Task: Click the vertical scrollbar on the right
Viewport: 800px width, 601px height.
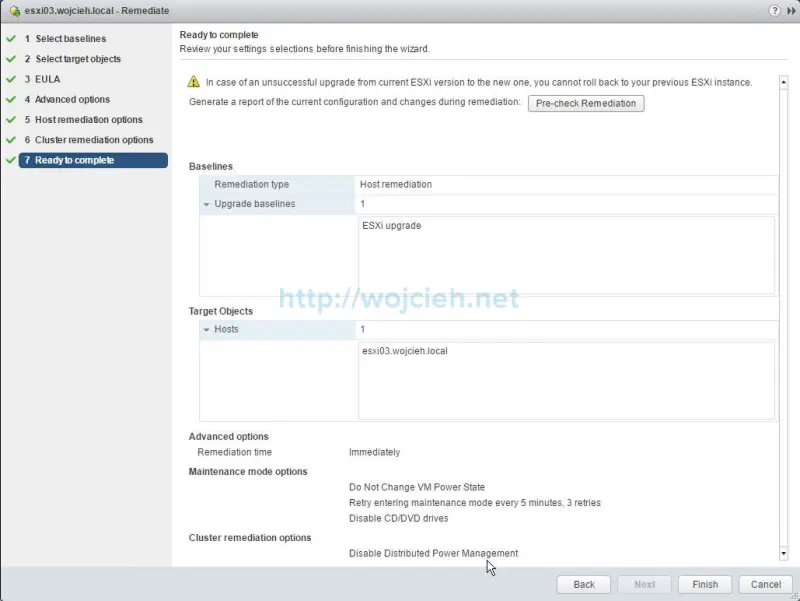Action: click(784, 300)
